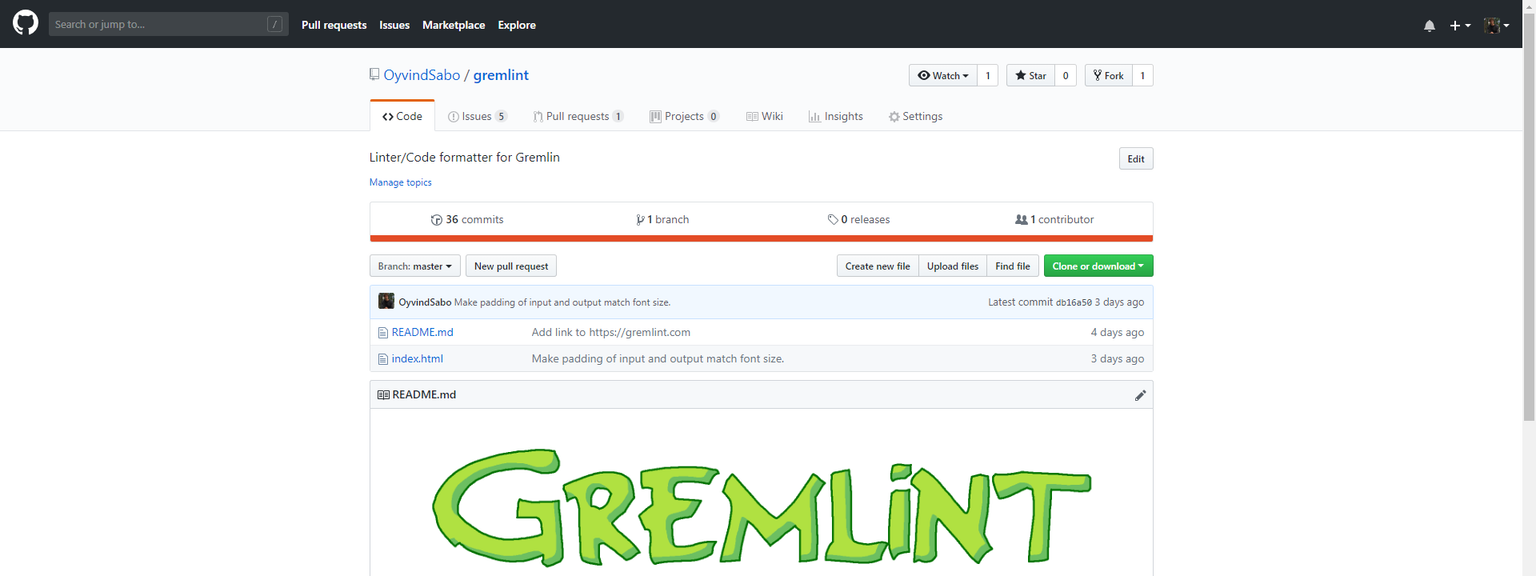Open commit hash db16a50

[1074, 302]
